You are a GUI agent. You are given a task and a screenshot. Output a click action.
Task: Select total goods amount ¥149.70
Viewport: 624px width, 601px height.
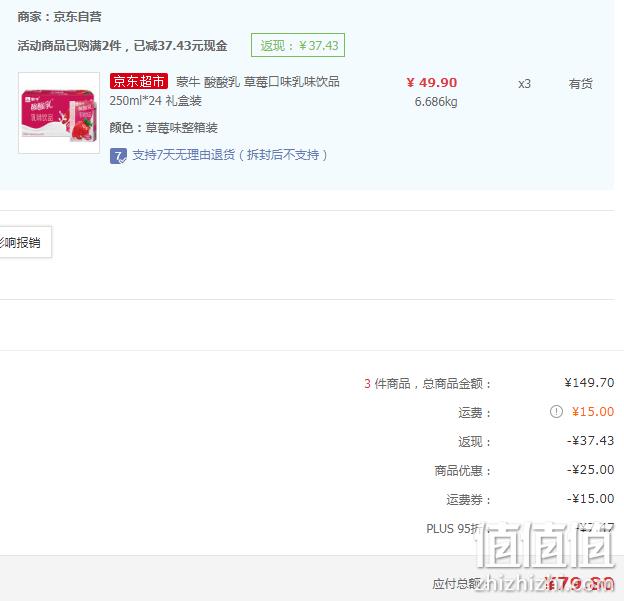click(589, 382)
